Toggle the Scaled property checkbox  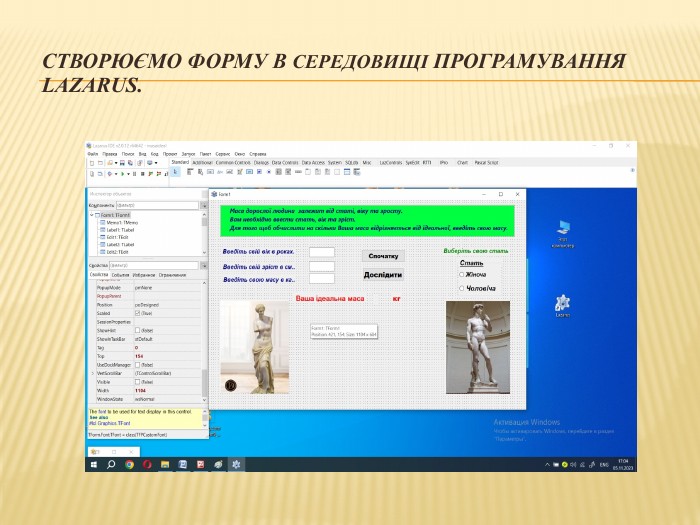click(138, 313)
